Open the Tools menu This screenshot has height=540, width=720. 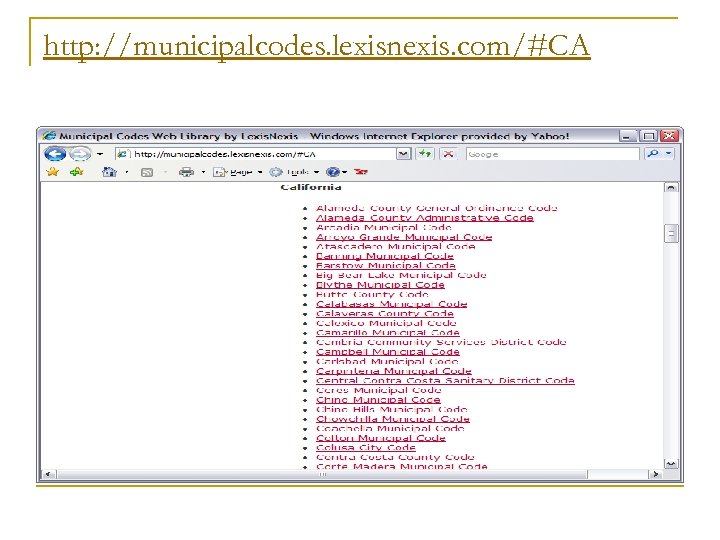point(294,172)
